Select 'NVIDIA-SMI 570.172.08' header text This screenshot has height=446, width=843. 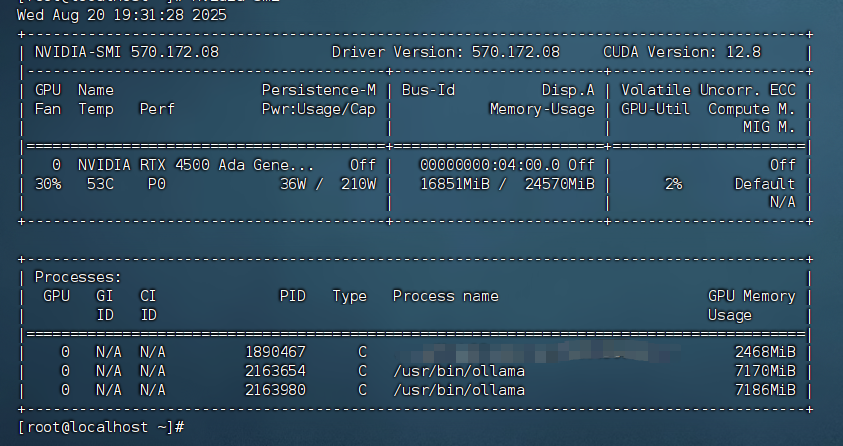click(127, 52)
